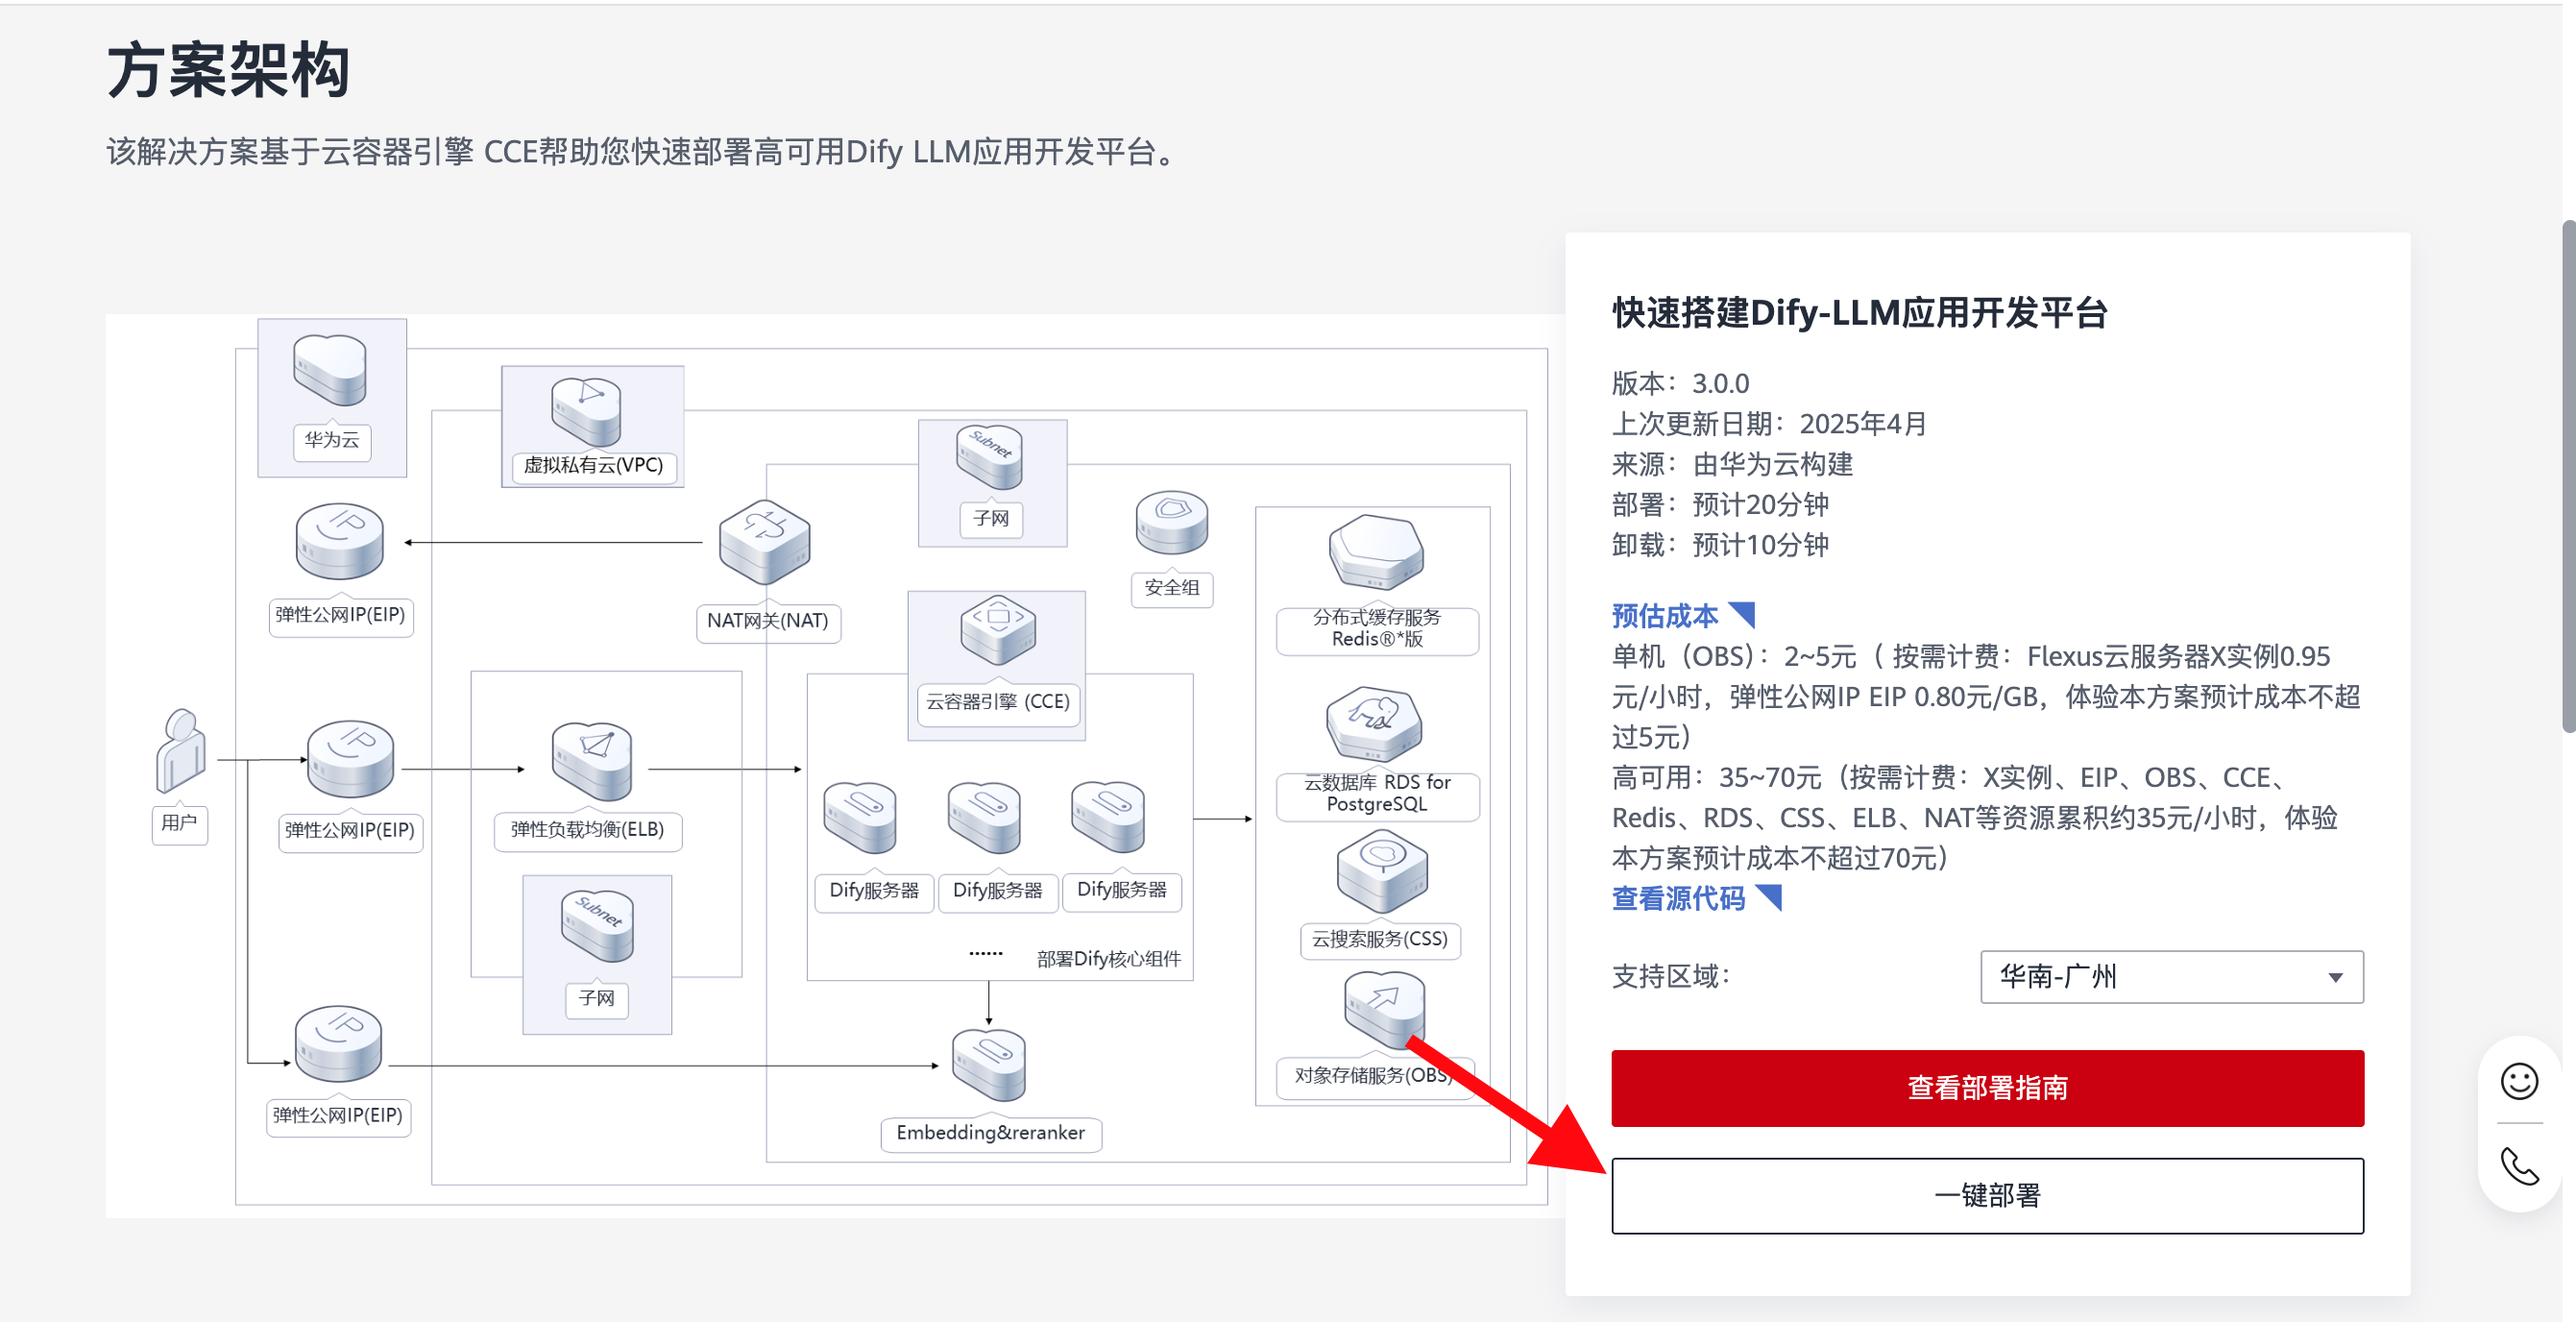
Task: Click the 卸载：预计10分钟 text
Action: [1720, 544]
